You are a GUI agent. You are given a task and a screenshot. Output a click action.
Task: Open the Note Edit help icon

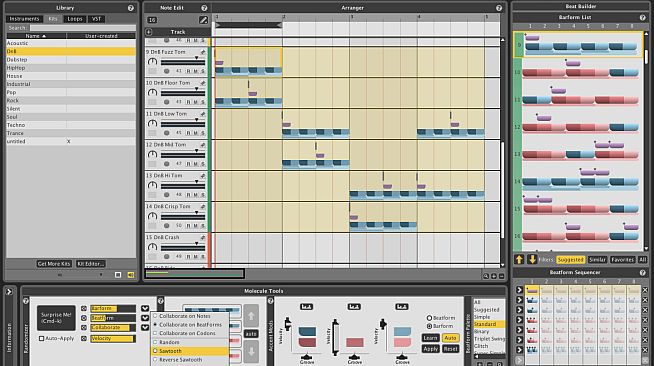pyautogui.click(x=204, y=8)
